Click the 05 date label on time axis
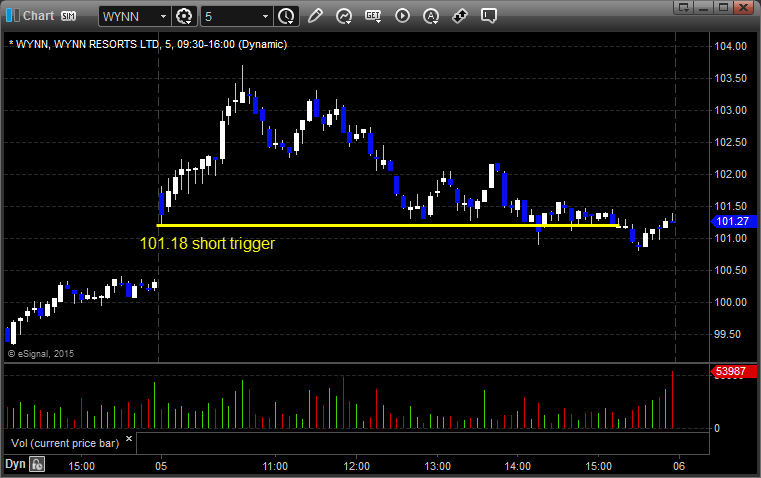Viewport: 761px width, 478px height. (161, 466)
